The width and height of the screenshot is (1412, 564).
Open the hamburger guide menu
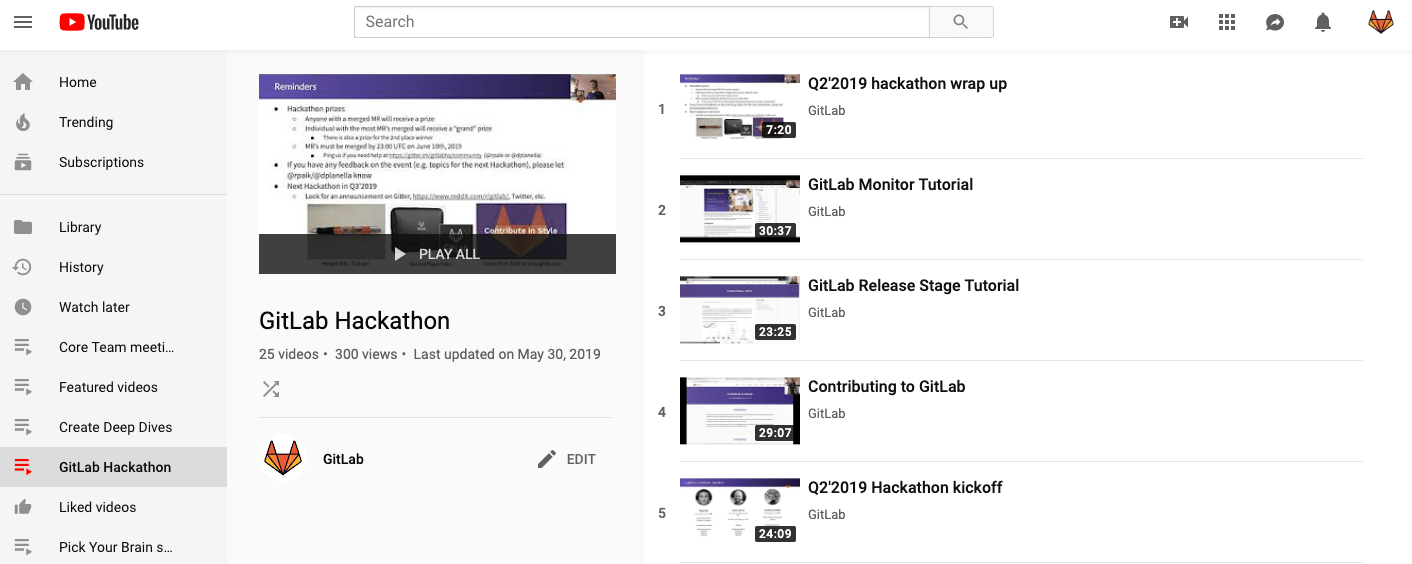(23, 22)
